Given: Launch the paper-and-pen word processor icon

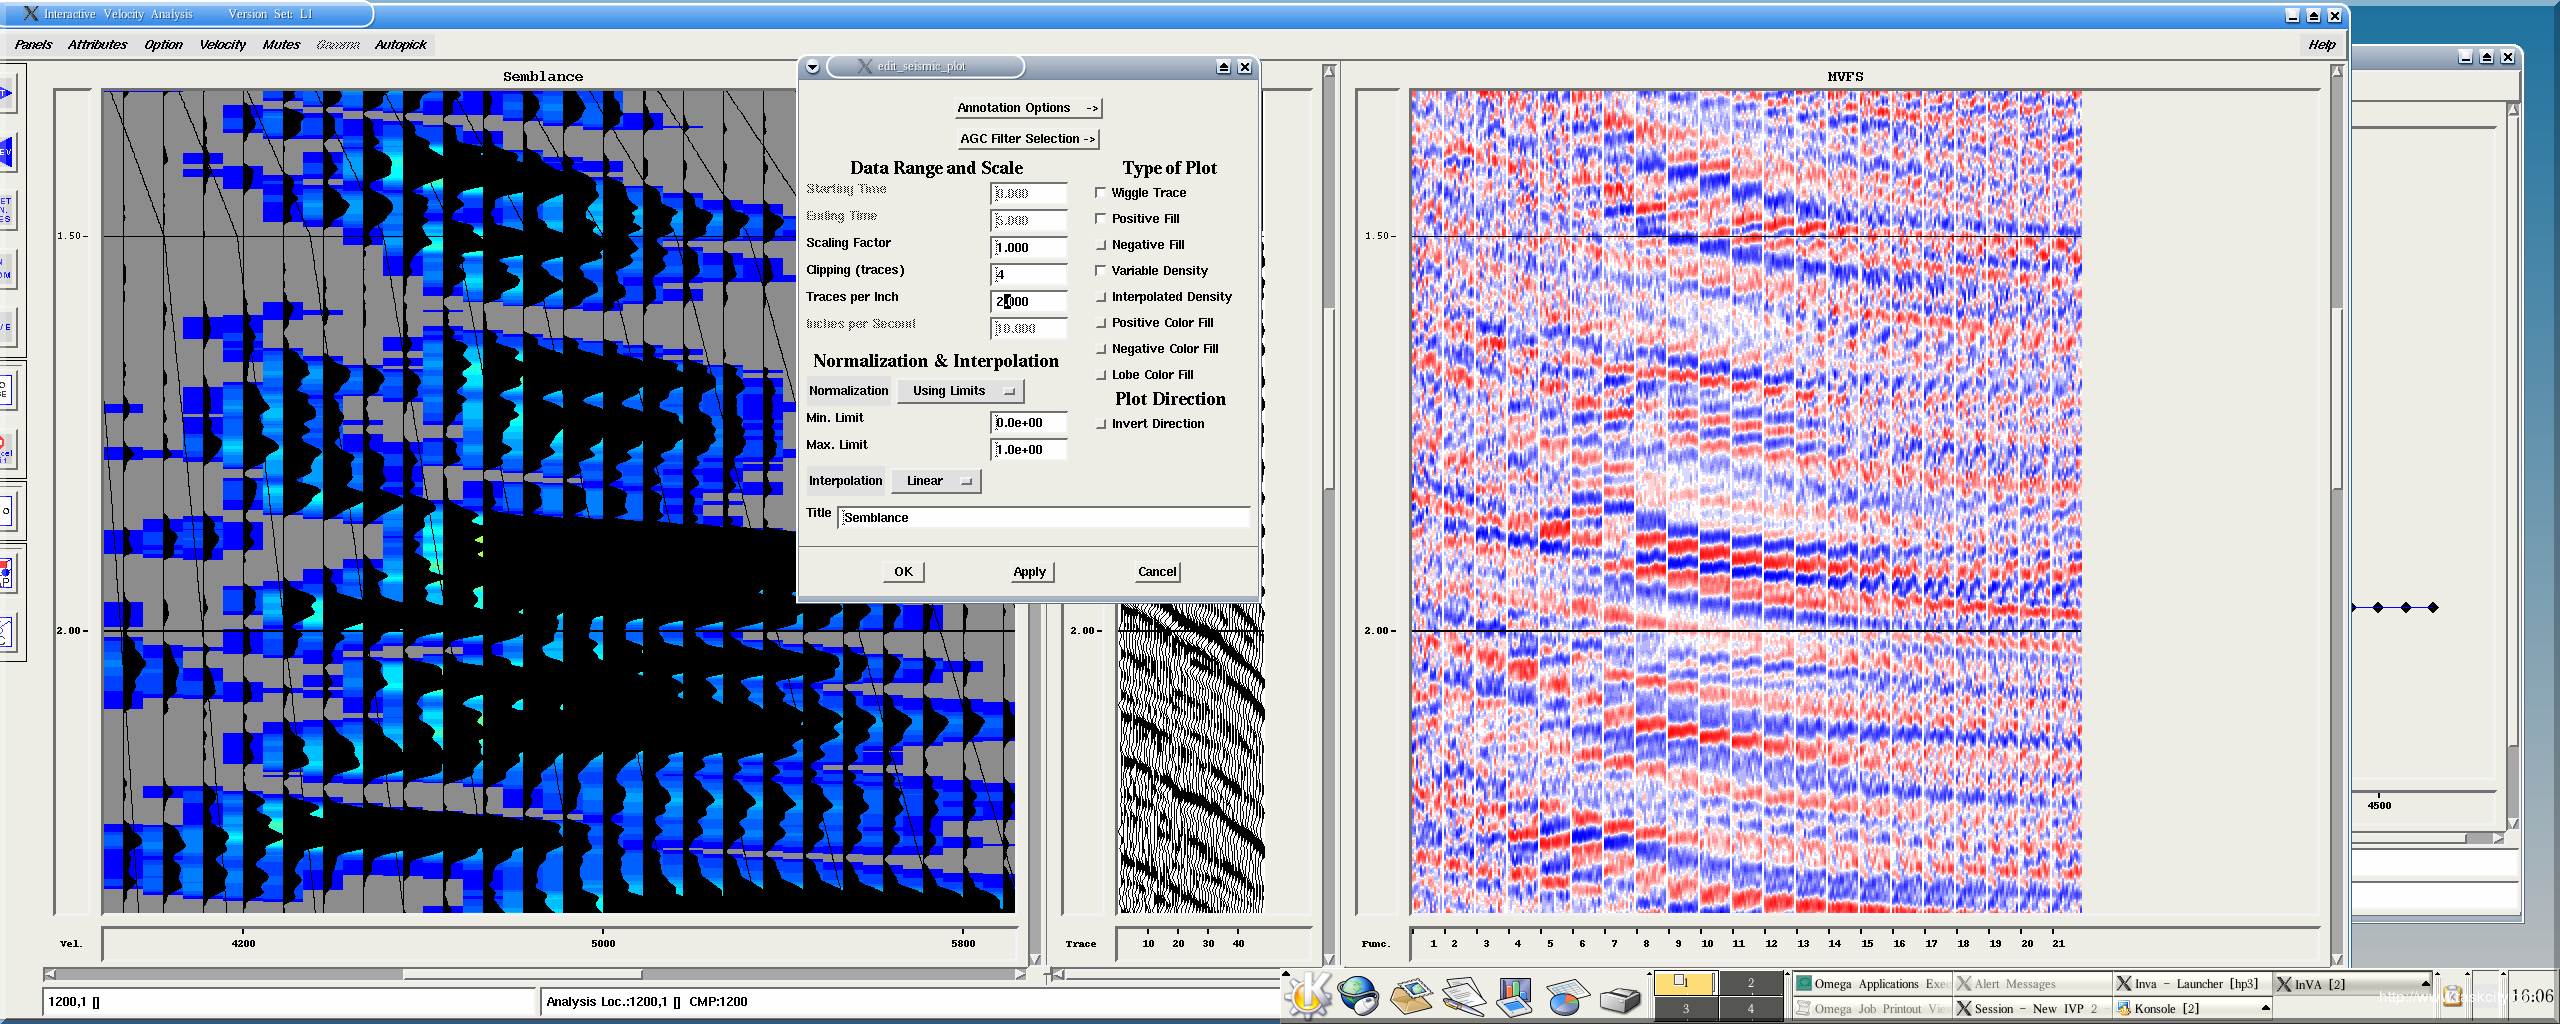Looking at the screenshot, I should (1463, 996).
